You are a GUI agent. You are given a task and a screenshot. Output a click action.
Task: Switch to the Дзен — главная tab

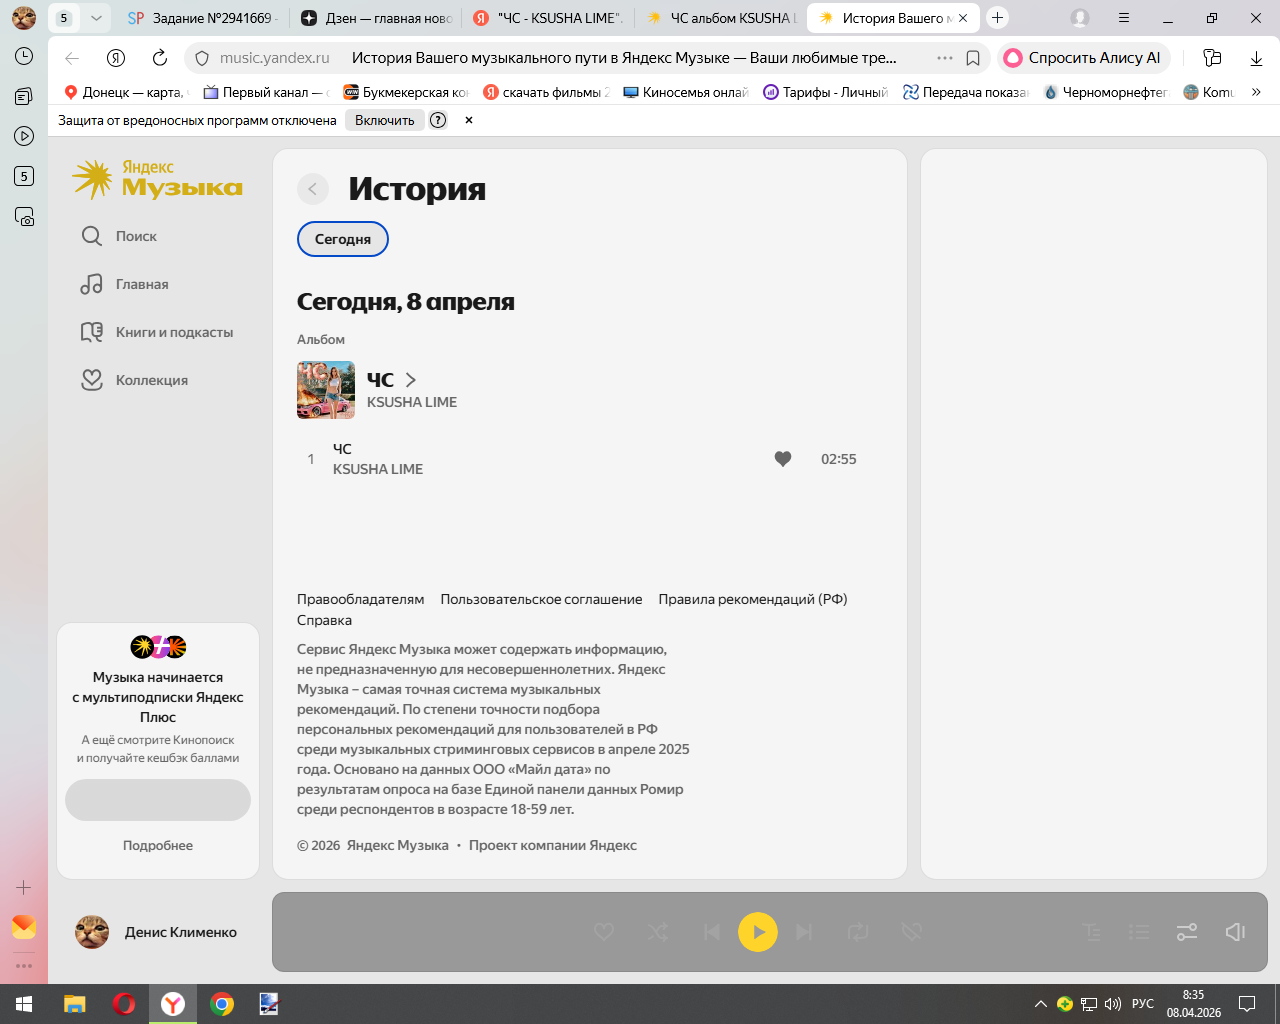377,18
